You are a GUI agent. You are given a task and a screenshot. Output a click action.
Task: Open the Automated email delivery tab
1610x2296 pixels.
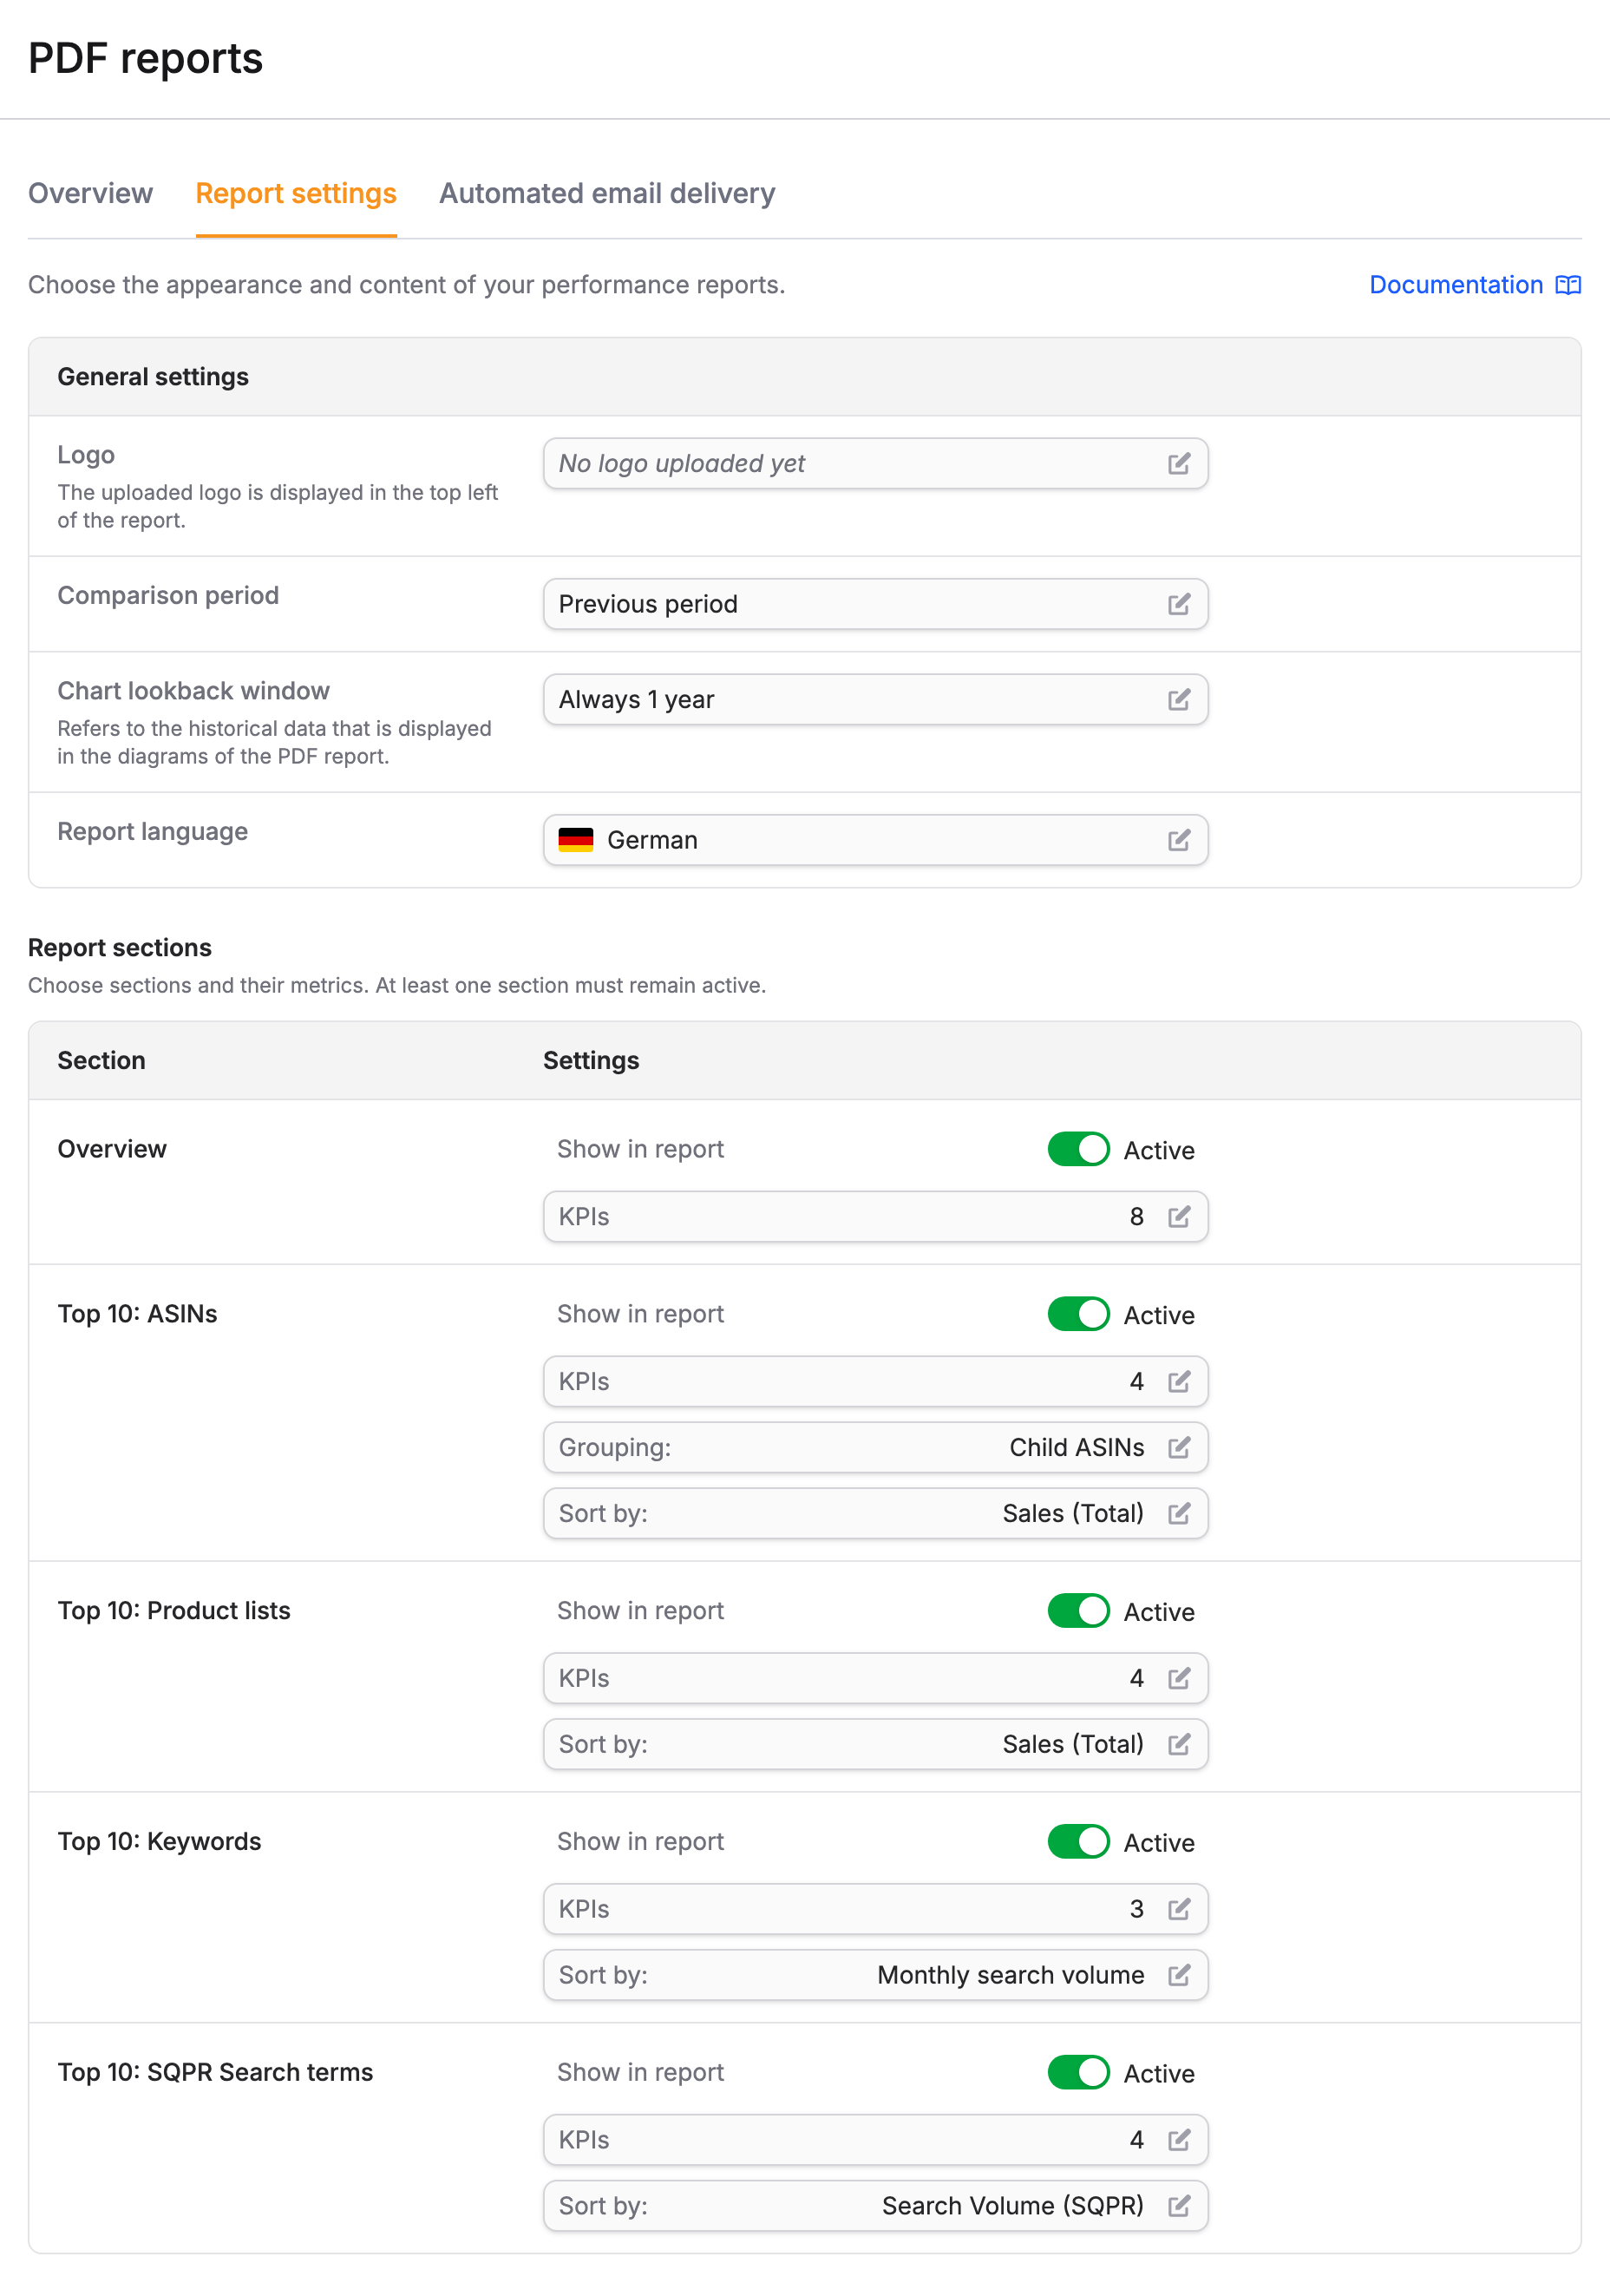pyautogui.click(x=607, y=194)
